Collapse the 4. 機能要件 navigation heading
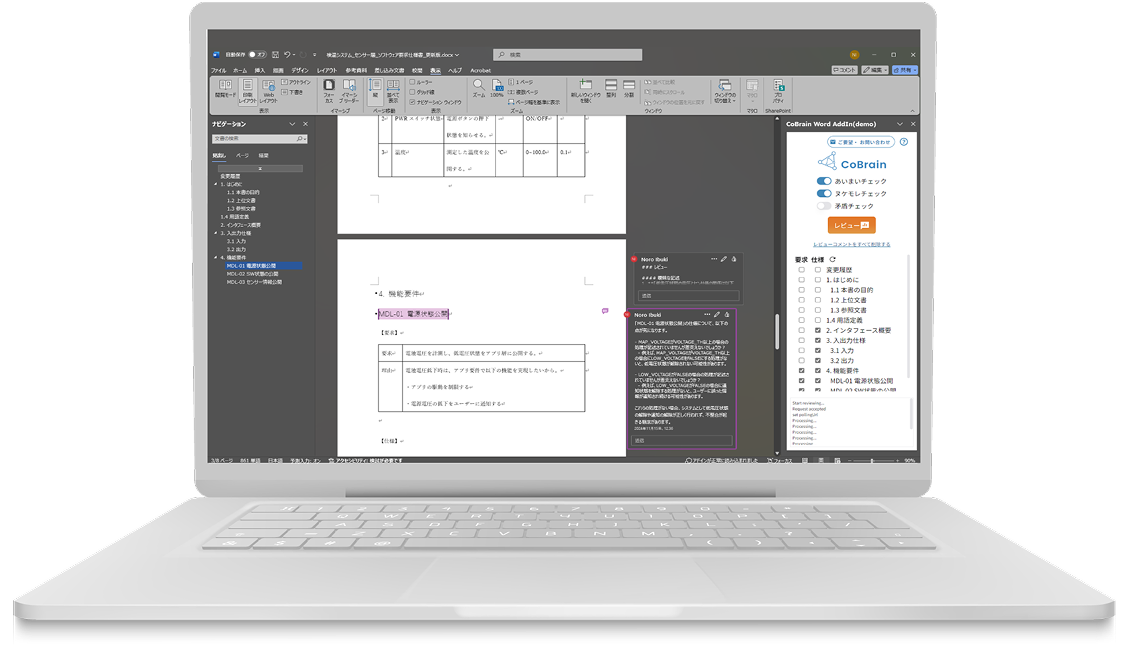Screen dimensions: 1121x645 click(x=215, y=258)
